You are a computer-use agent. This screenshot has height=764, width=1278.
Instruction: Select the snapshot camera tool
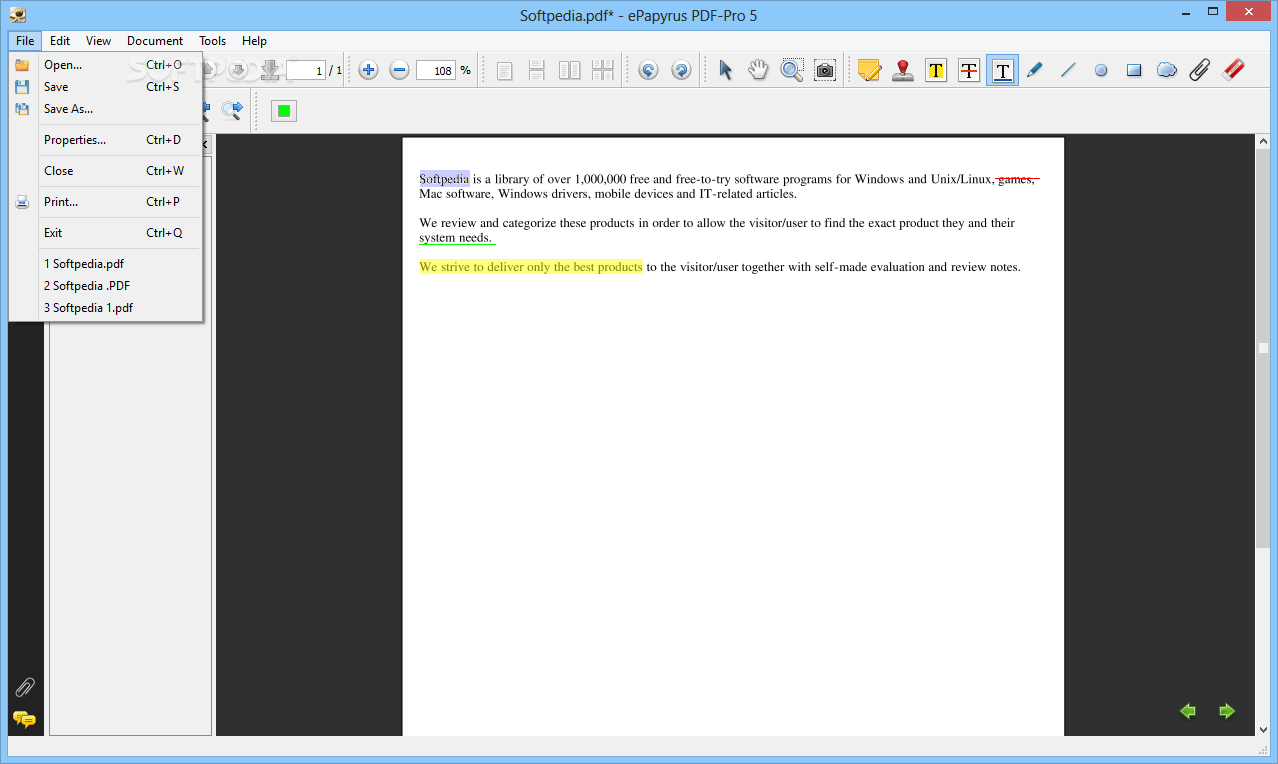pyautogui.click(x=824, y=70)
